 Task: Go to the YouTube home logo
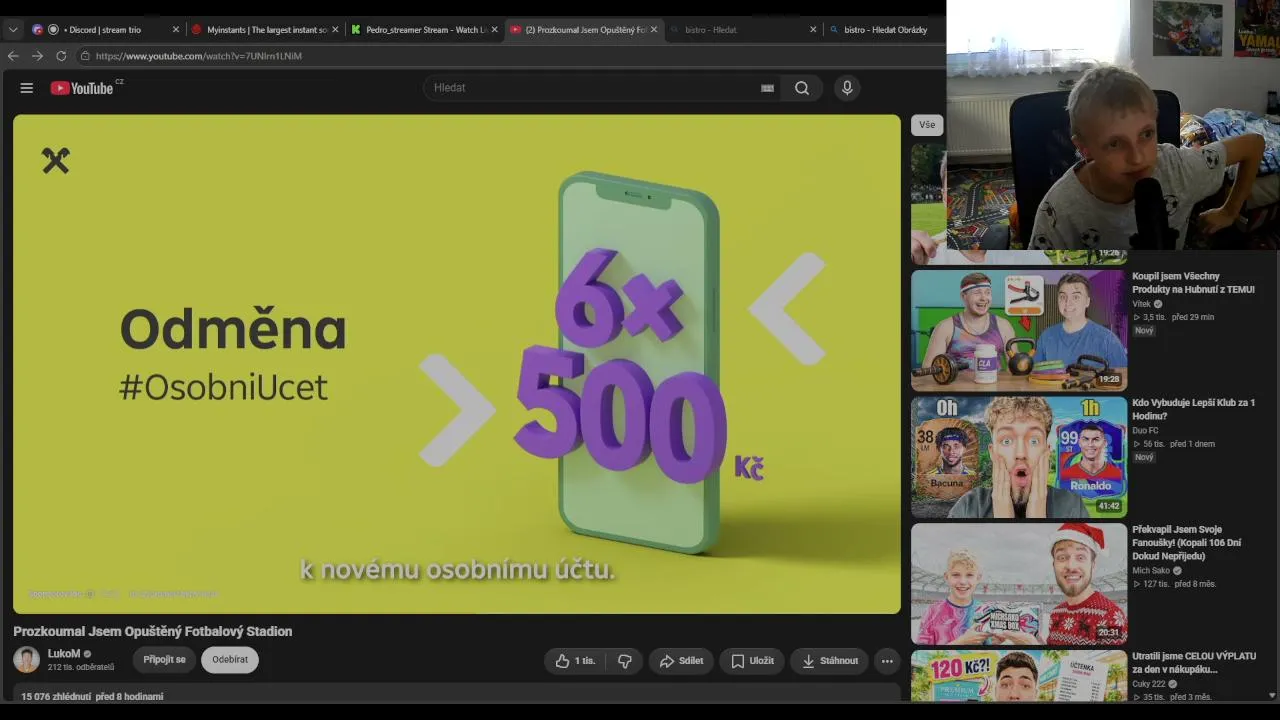pyautogui.click(x=82, y=88)
